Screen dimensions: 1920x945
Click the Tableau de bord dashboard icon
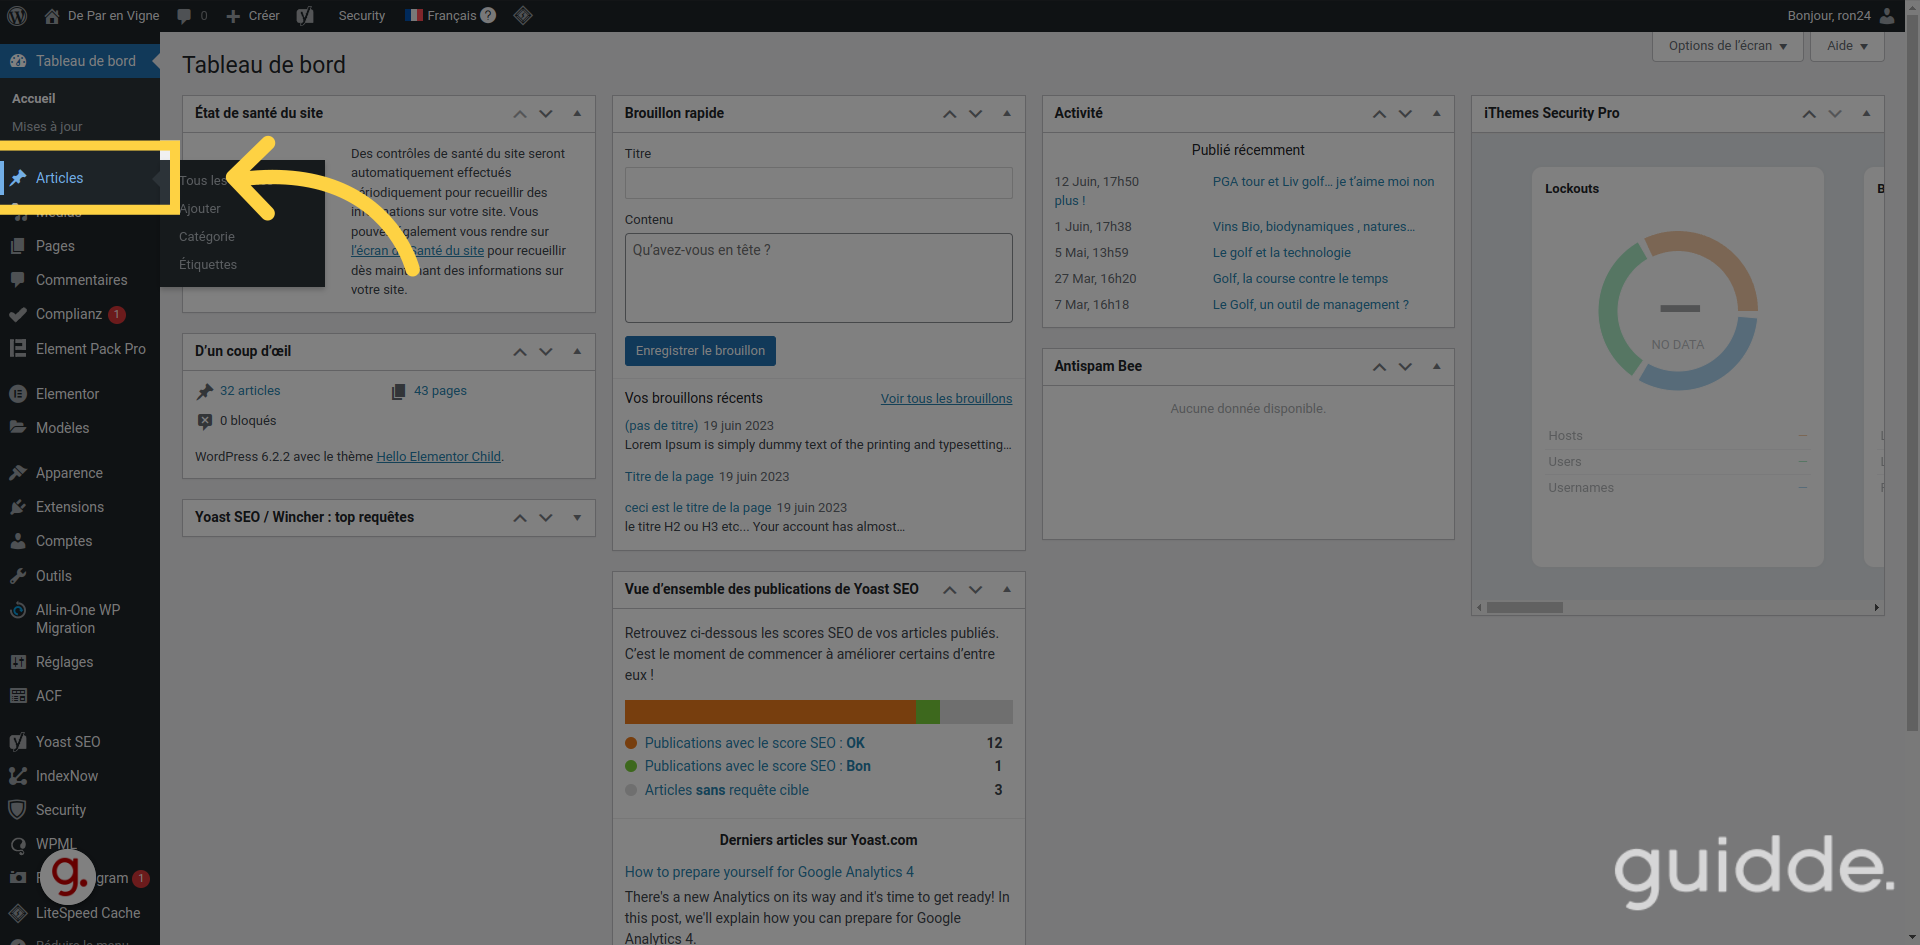pyautogui.click(x=17, y=61)
